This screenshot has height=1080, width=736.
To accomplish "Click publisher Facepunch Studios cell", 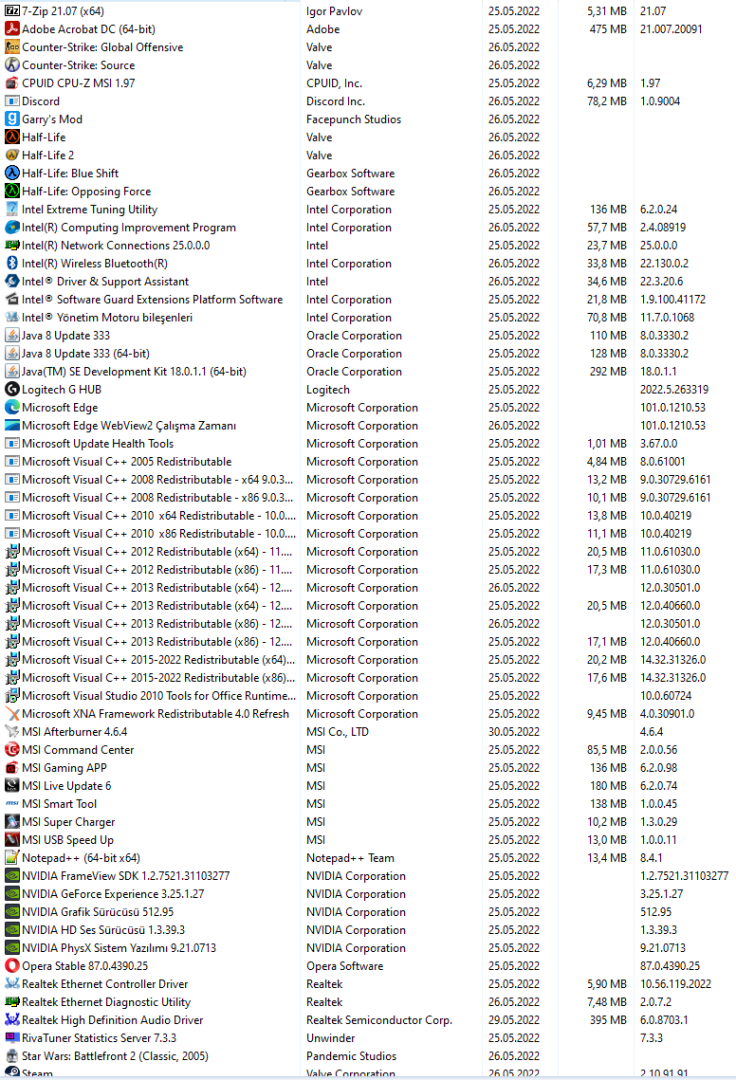I will [354, 119].
